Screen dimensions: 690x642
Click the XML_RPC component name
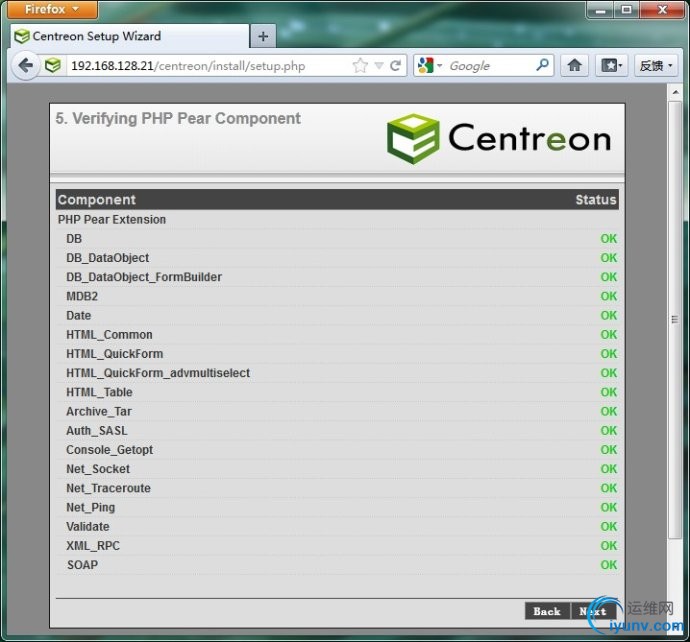click(x=93, y=546)
